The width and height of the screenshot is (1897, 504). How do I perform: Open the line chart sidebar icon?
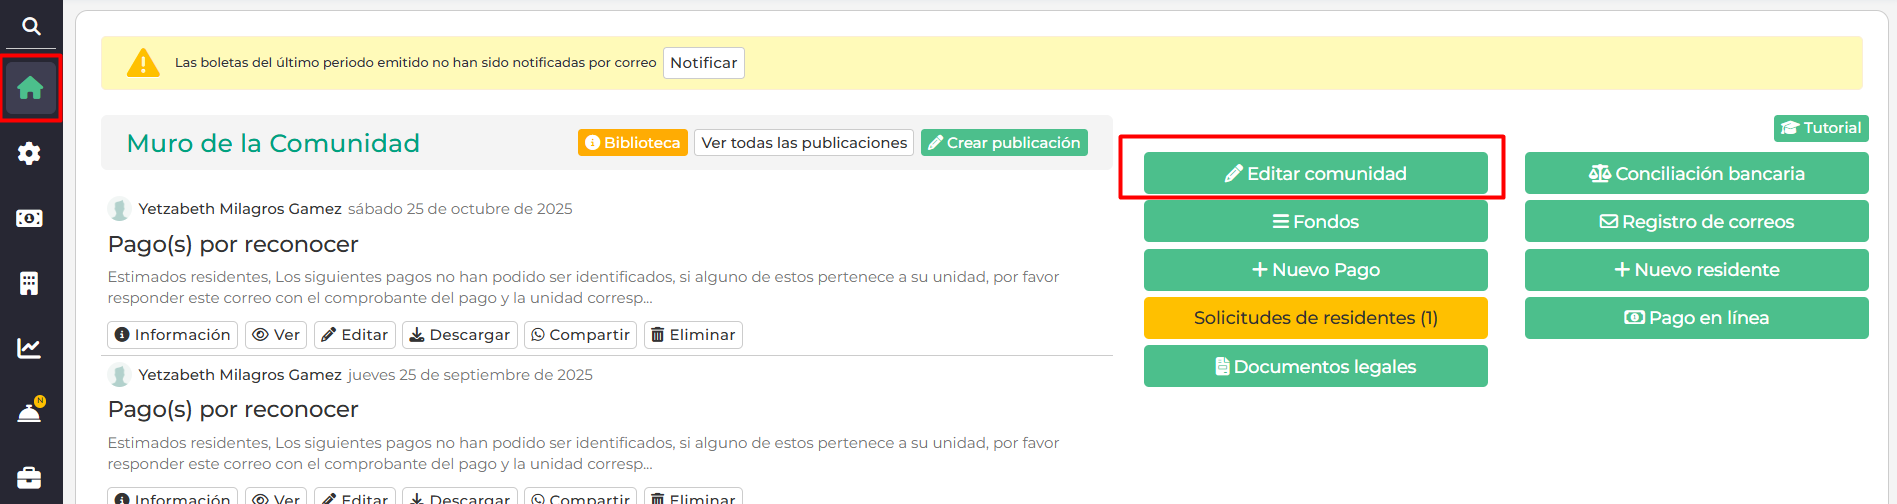click(x=30, y=348)
